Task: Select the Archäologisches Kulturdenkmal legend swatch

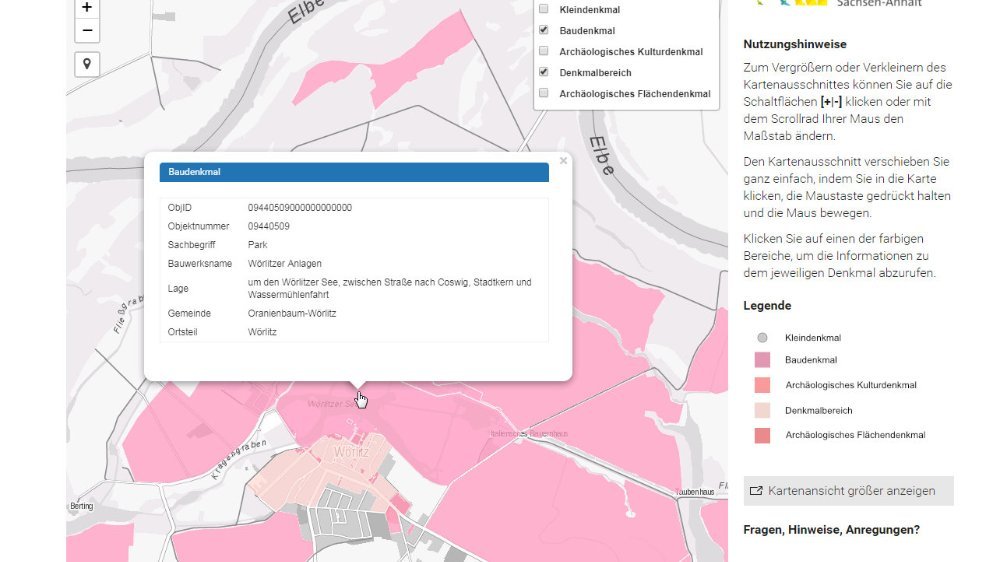Action: 762,385
